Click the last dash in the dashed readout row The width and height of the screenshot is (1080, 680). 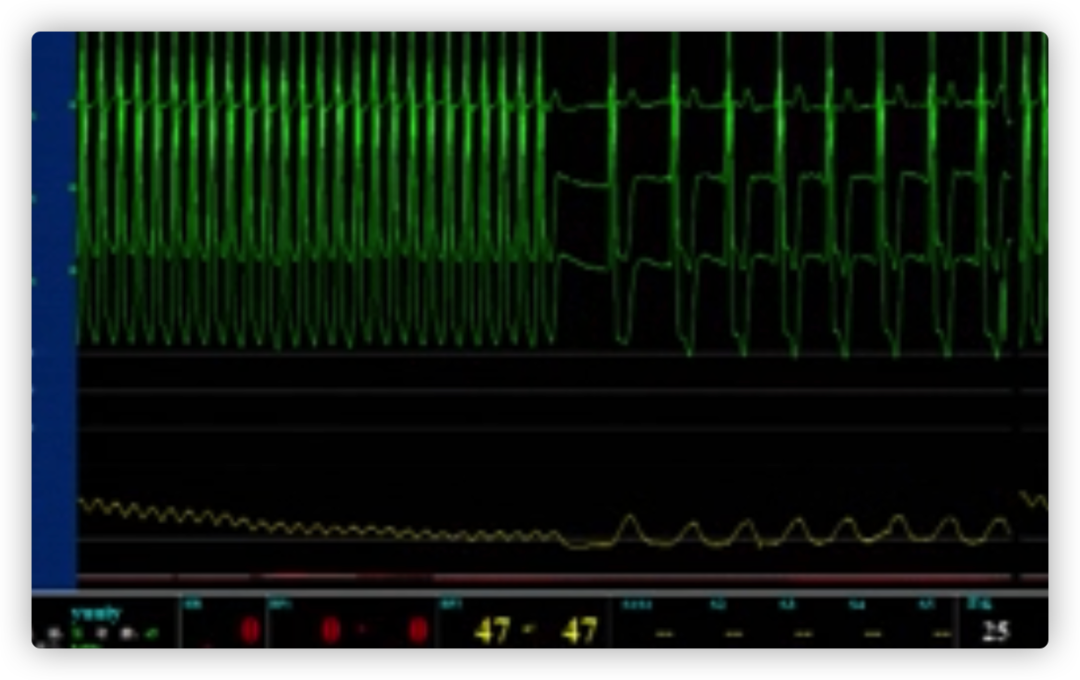pos(940,633)
